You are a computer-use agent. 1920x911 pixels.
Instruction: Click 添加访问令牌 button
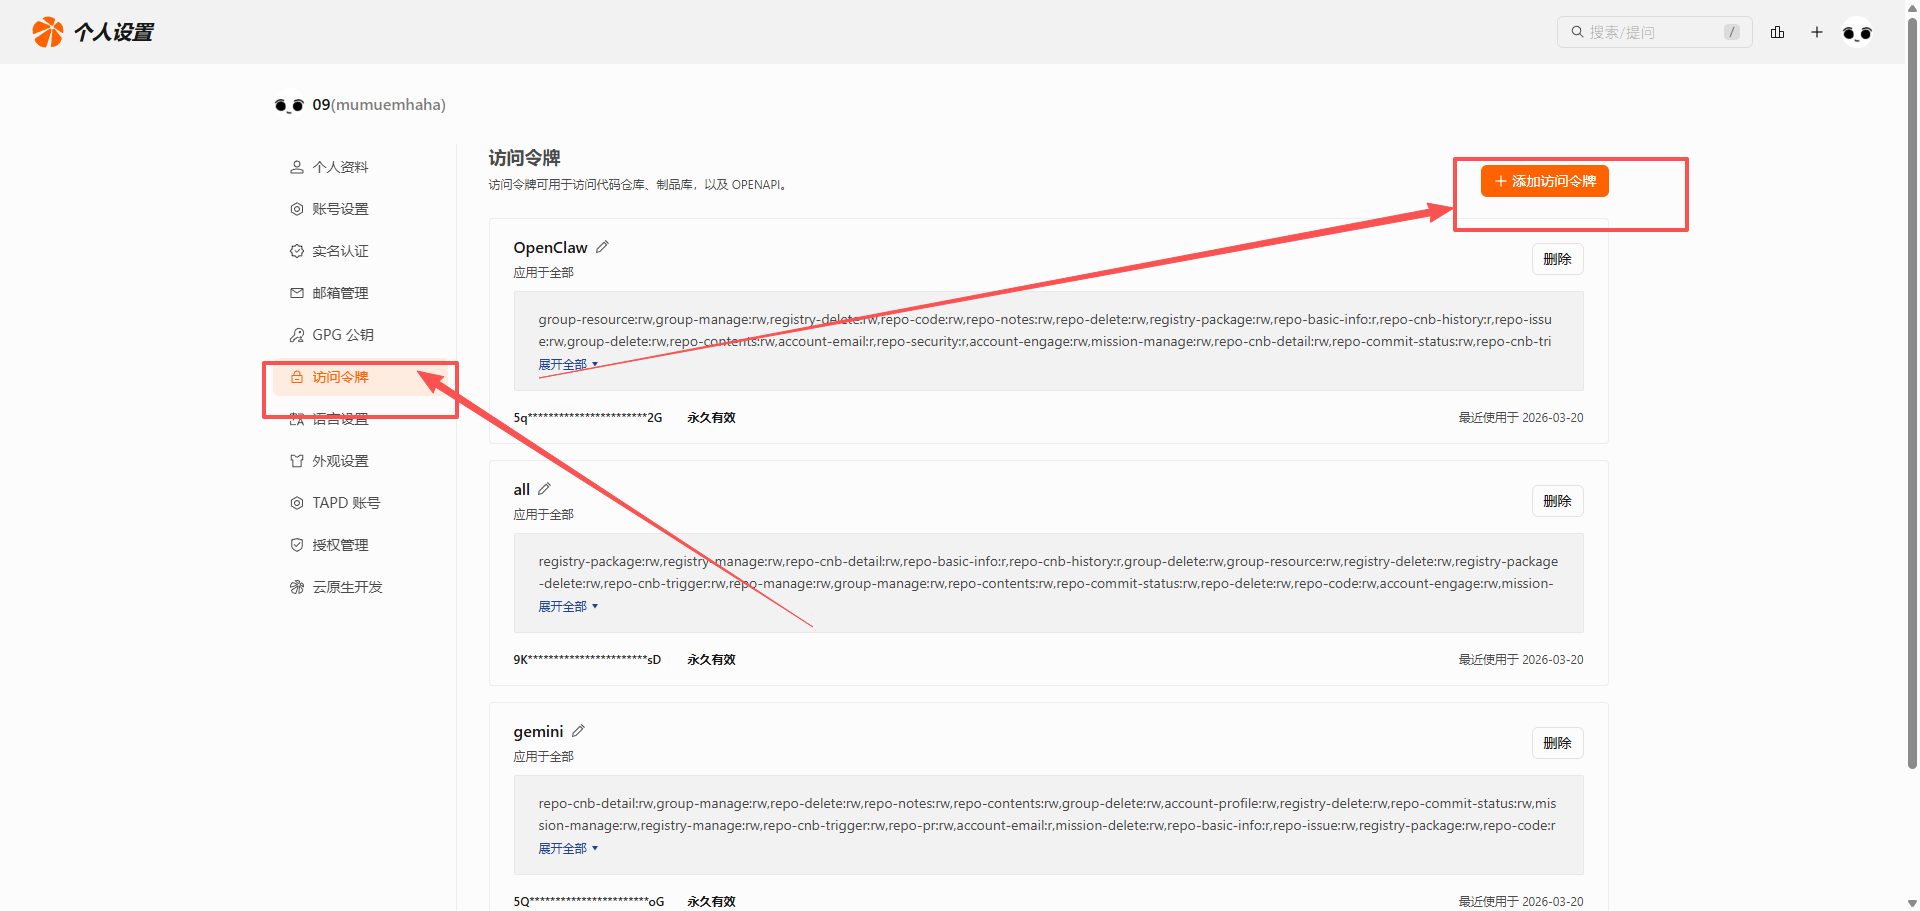[1544, 181]
